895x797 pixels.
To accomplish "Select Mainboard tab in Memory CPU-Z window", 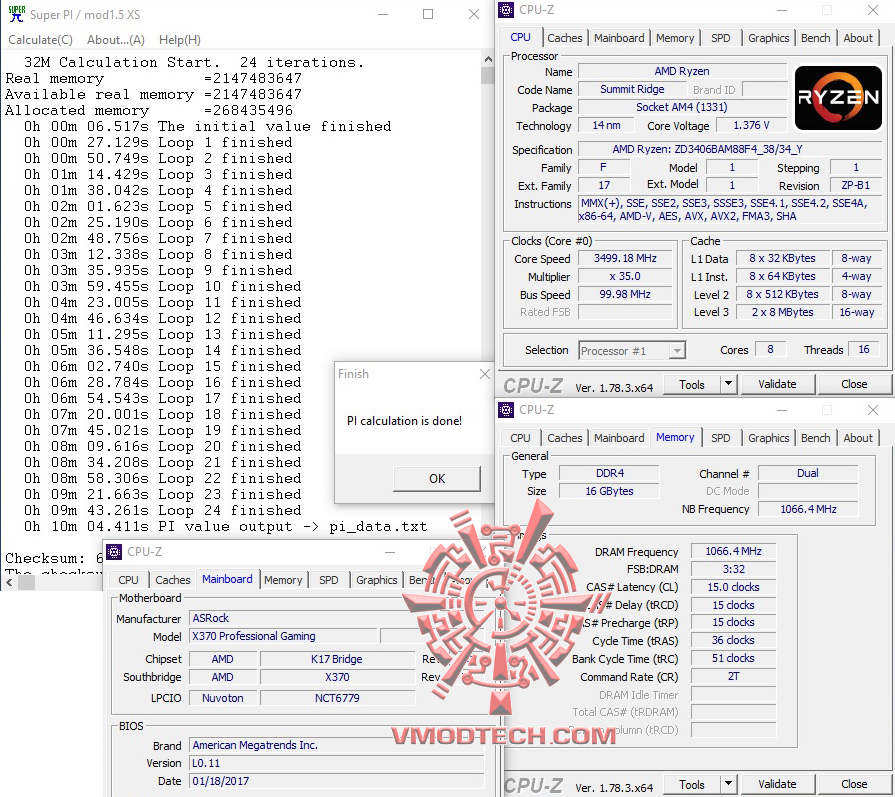I will 619,438.
